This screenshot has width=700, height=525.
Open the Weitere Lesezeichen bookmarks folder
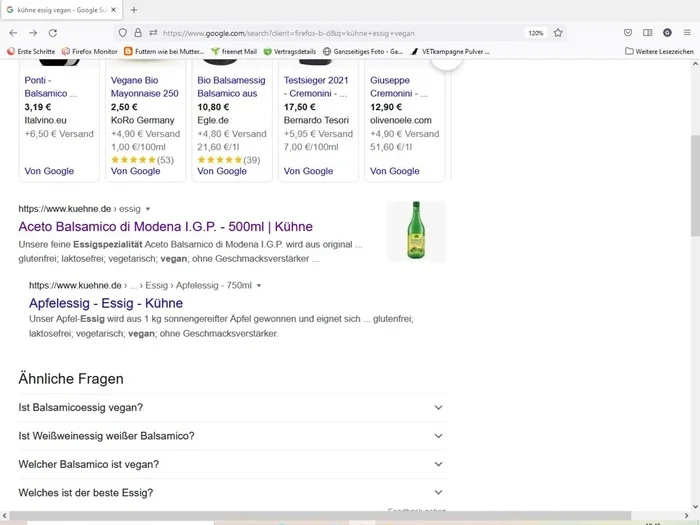(659, 50)
